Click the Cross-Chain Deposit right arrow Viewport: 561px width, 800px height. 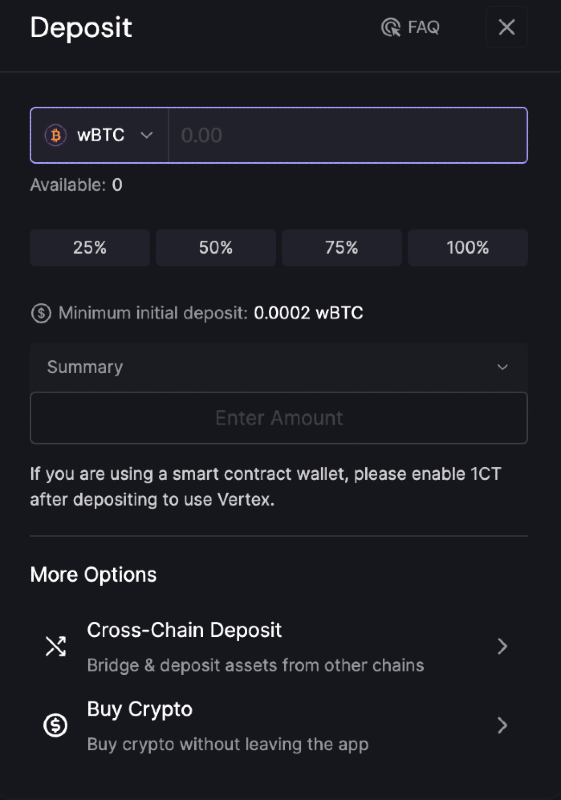click(x=502, y=646)
